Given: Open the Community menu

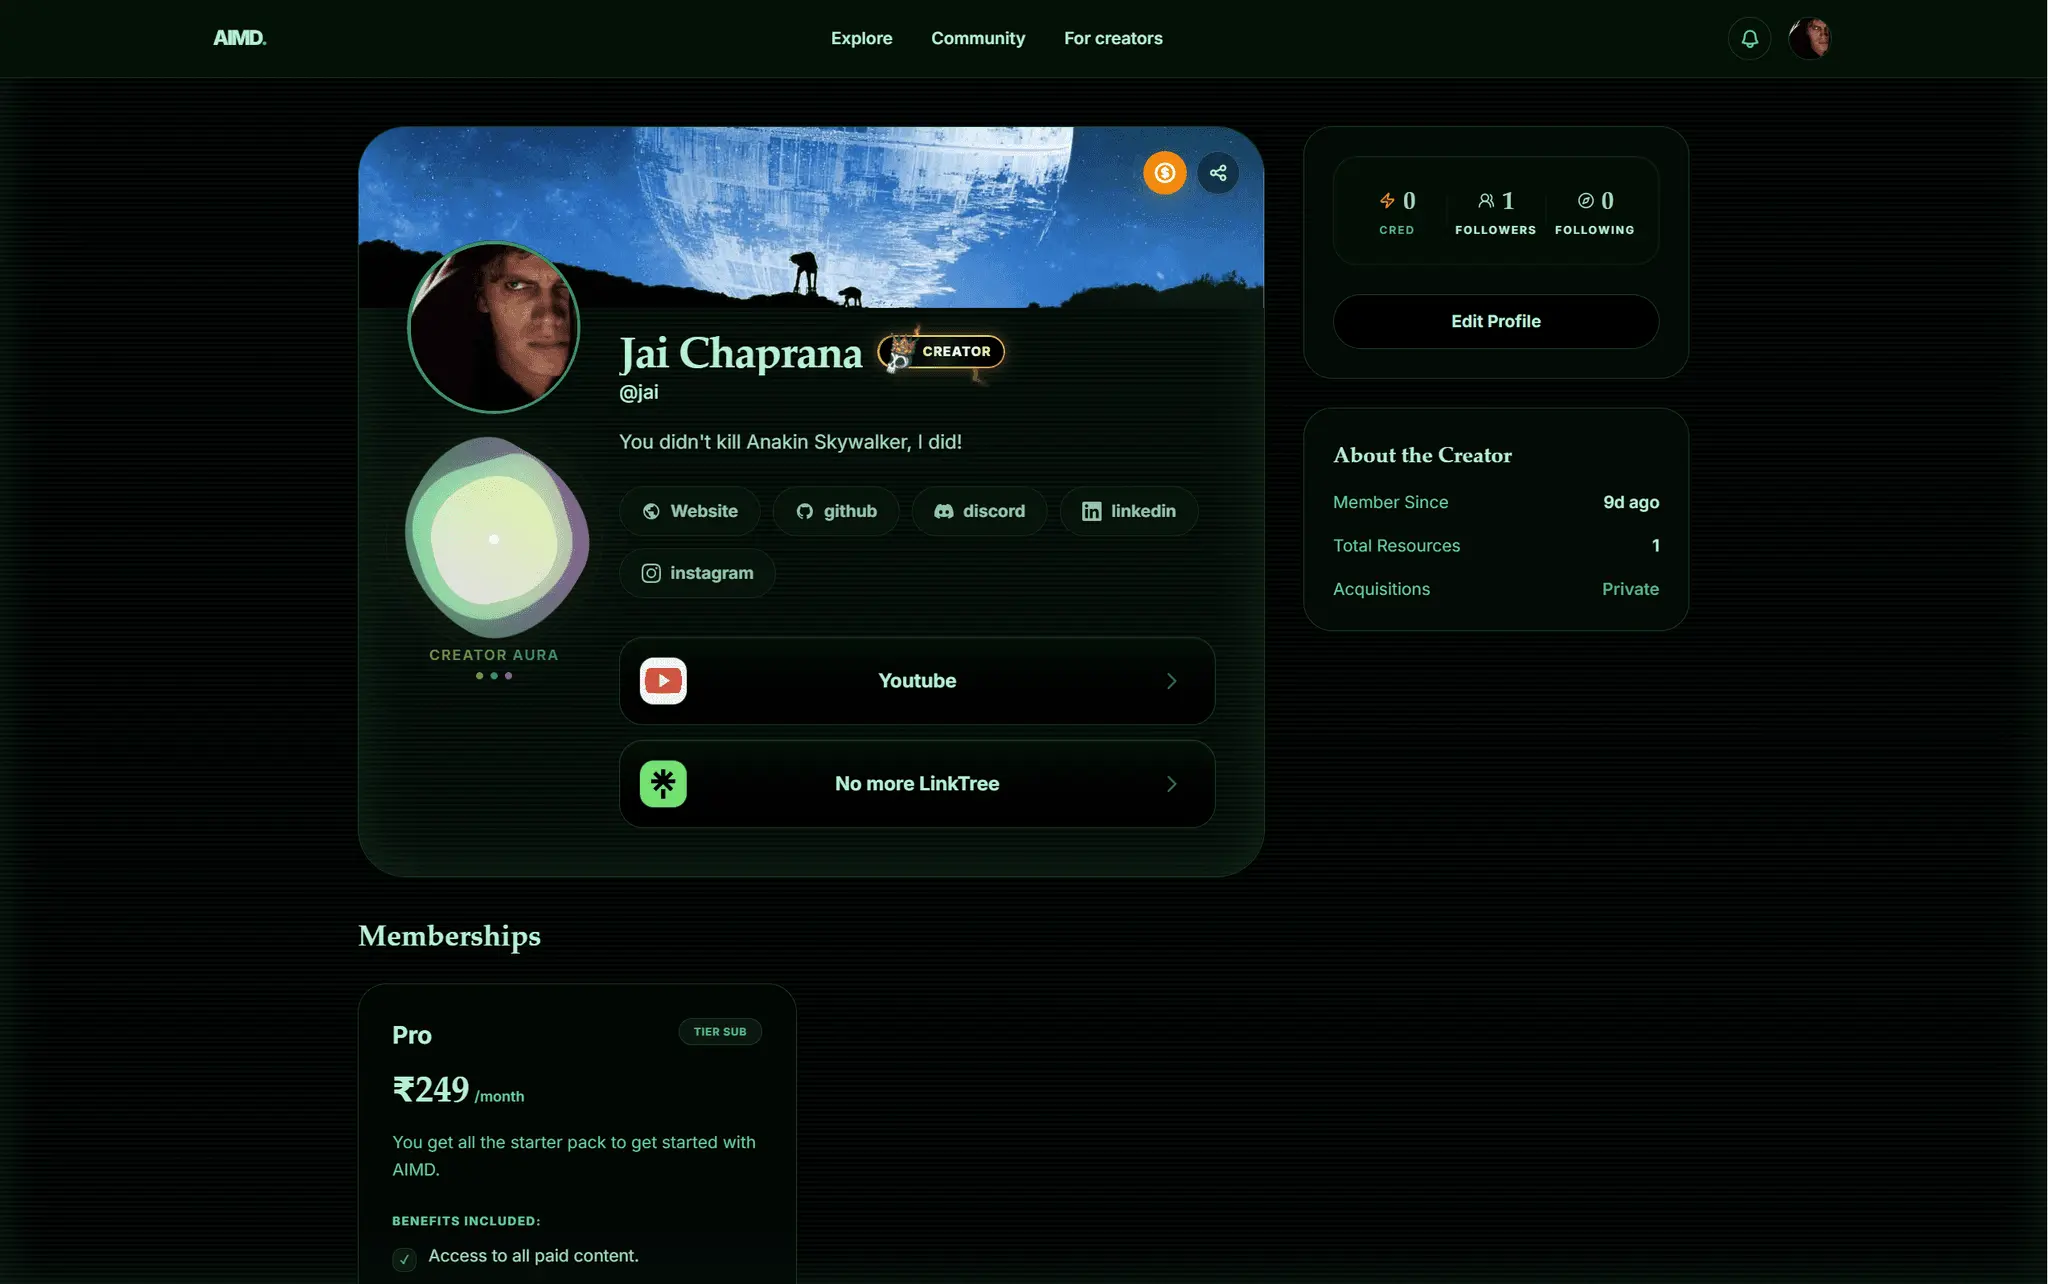Looking at the screenshot, I should coord(978,38).
